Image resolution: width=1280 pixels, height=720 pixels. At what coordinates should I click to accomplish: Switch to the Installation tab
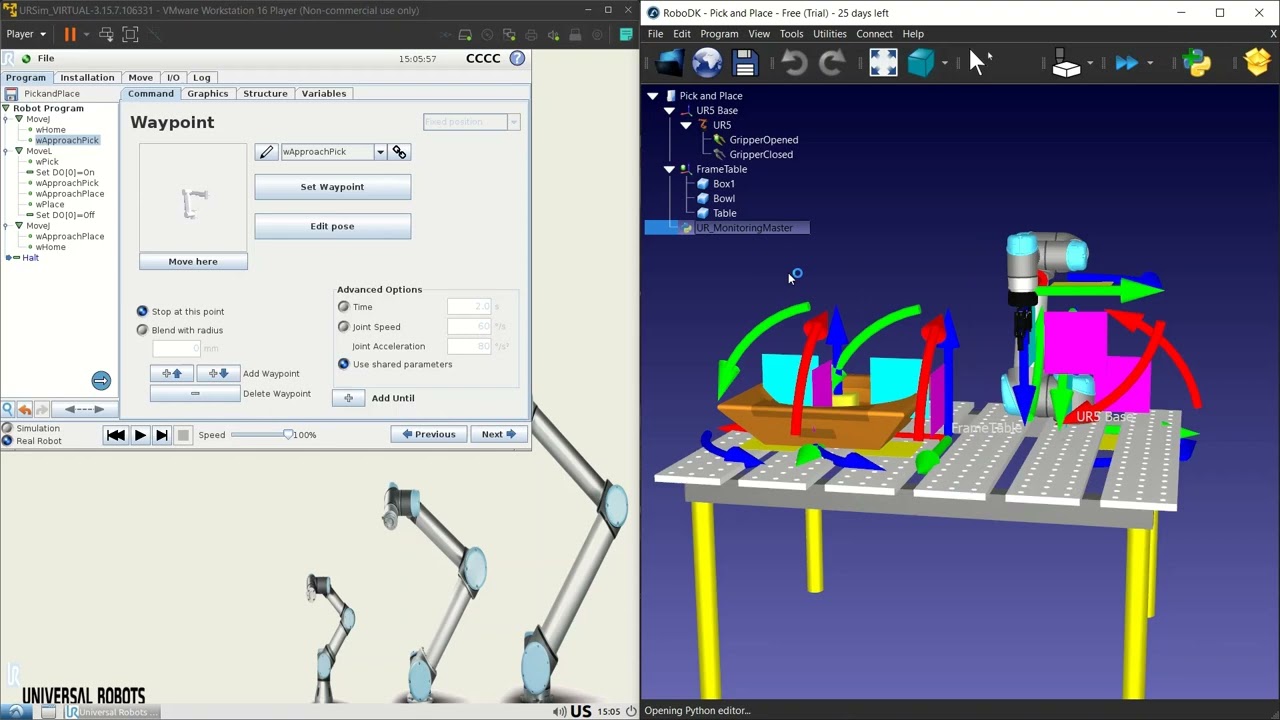pos(87,77)
